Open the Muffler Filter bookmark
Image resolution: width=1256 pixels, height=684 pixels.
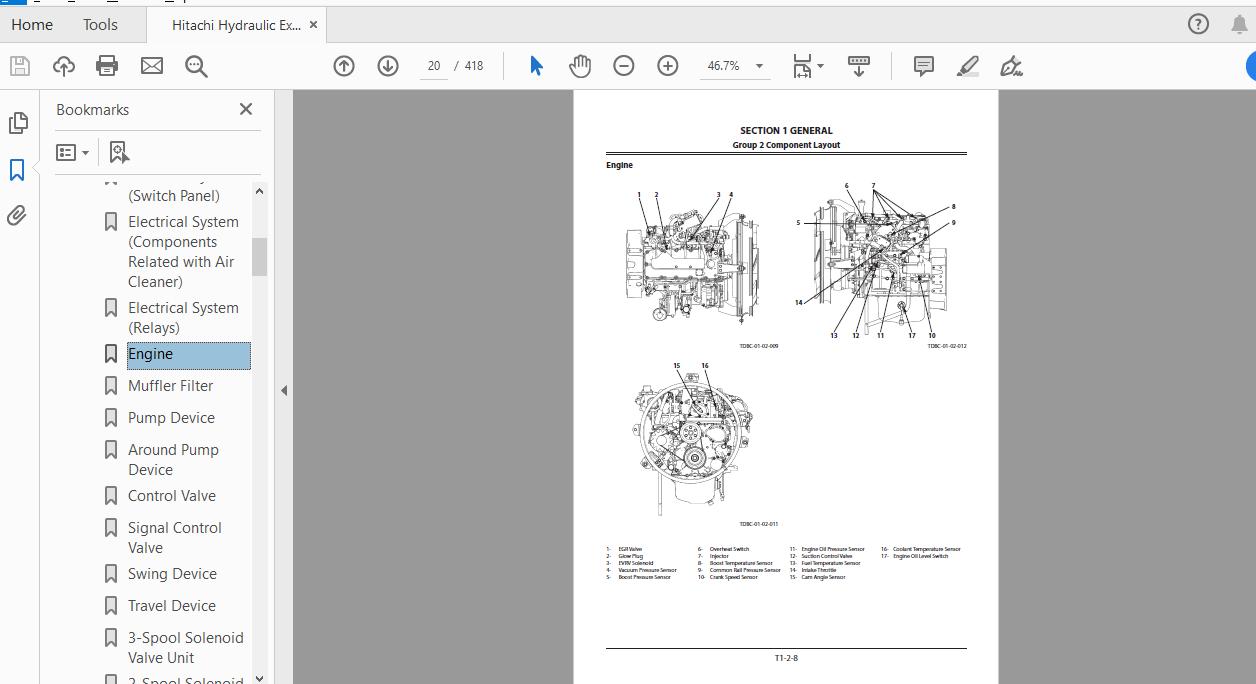[171, 386]
